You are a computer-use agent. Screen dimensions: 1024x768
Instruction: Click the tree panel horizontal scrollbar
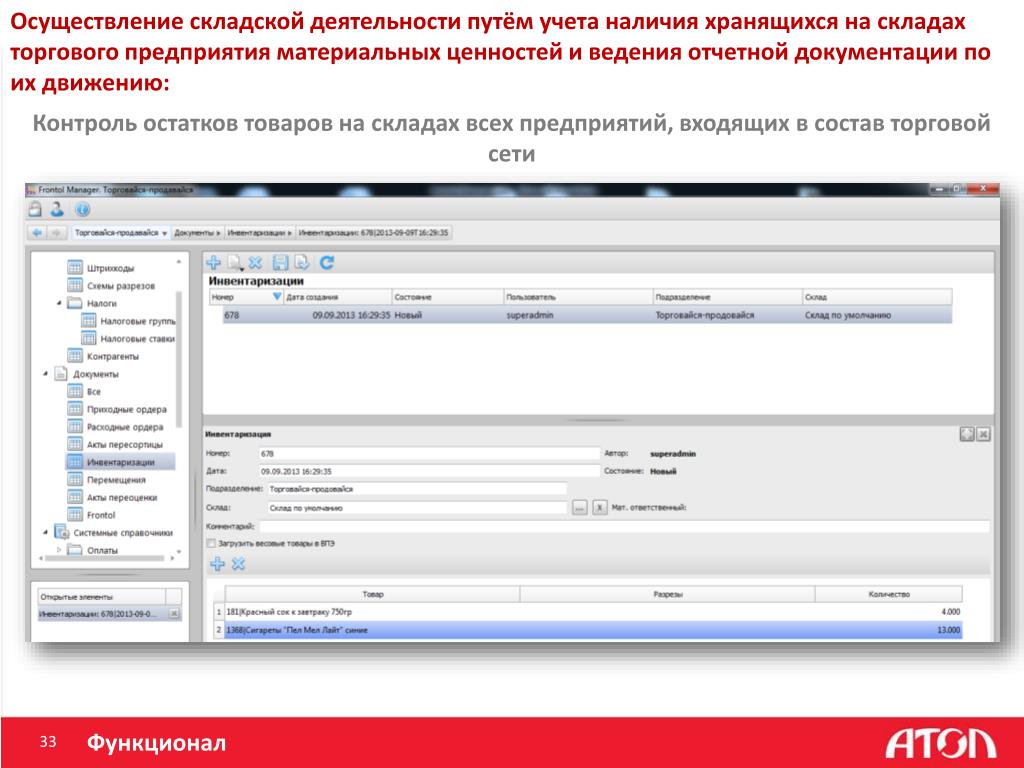pyautogui.click(x=103, y=558)
